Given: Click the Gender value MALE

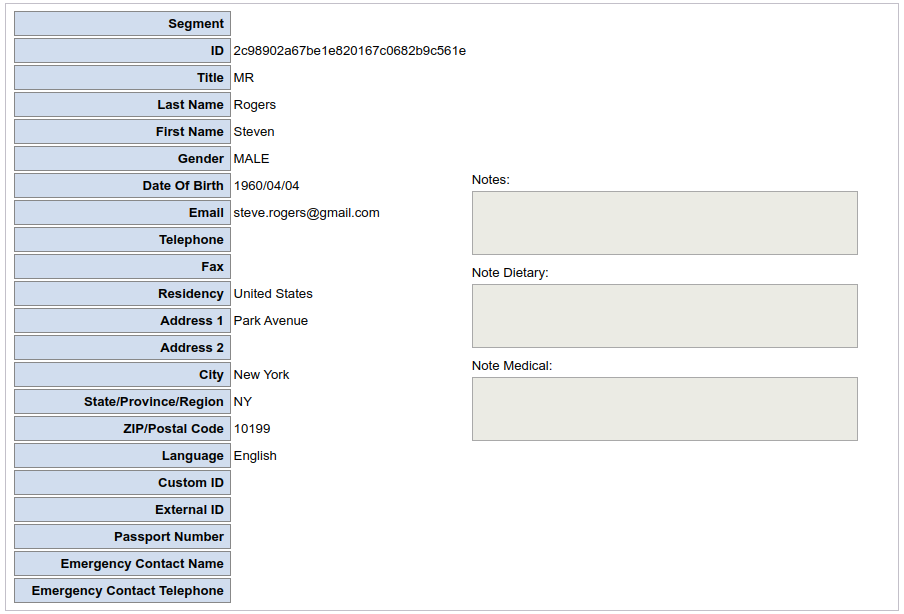Looking at the screenshot, I should pyautogui.click(x=251, y=159).
